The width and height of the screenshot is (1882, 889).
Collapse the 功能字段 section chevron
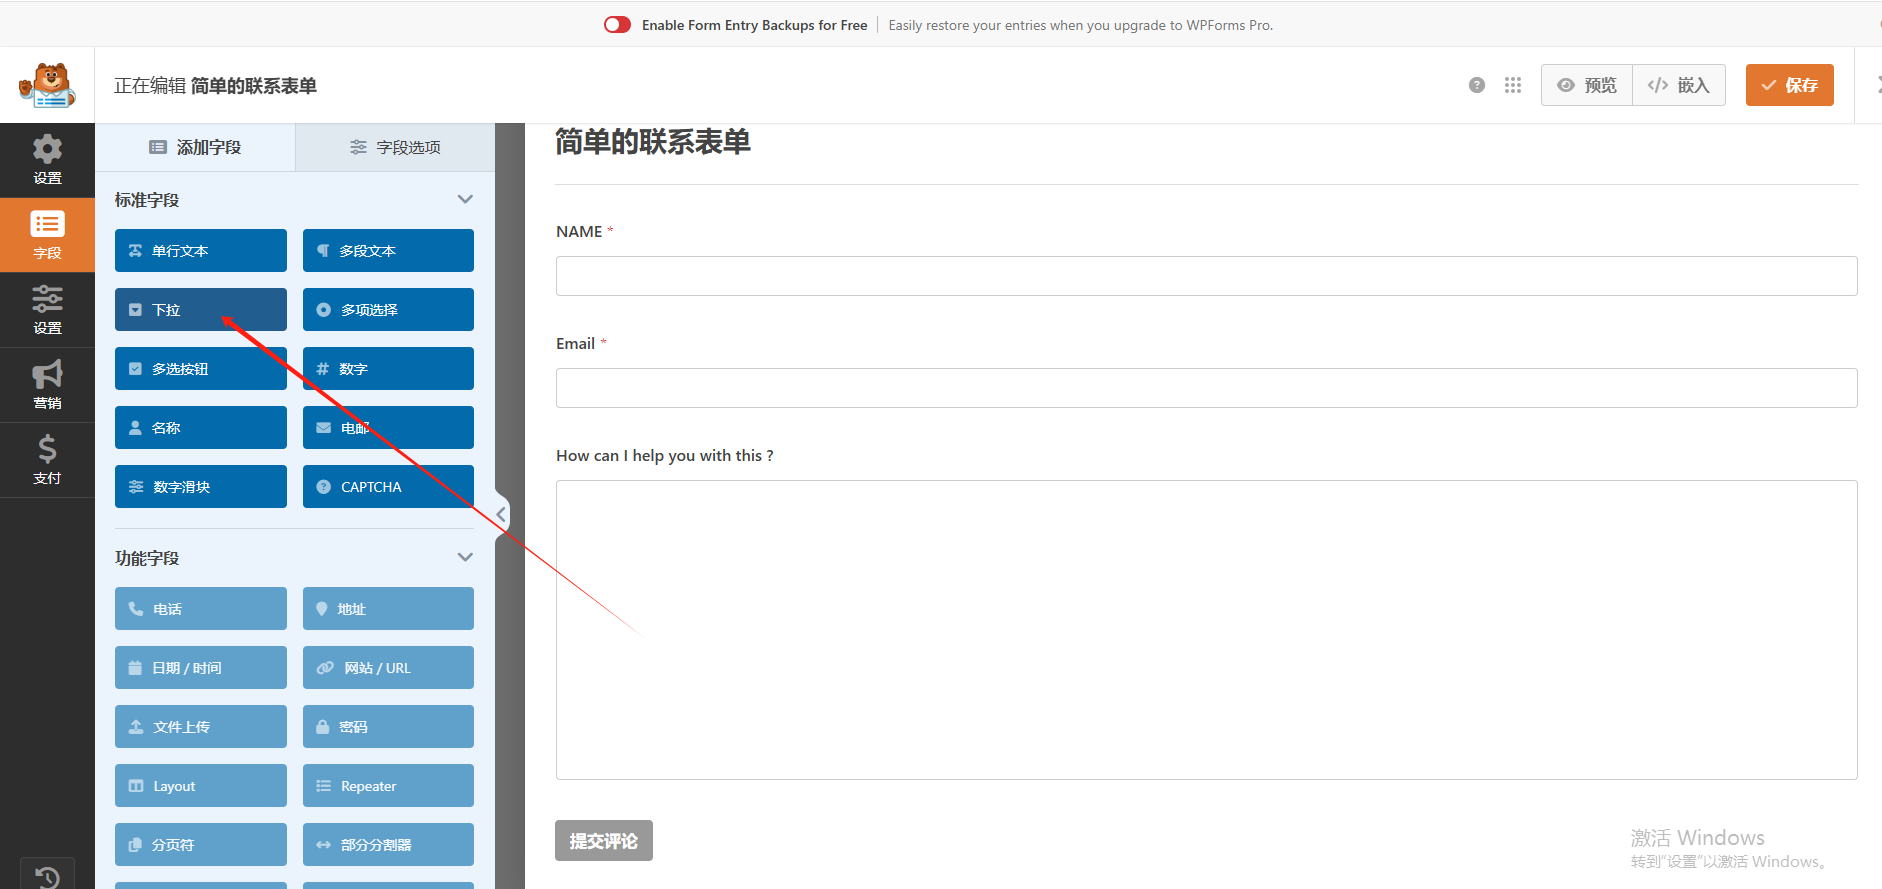pyautogui.click(x=465, y=557)
